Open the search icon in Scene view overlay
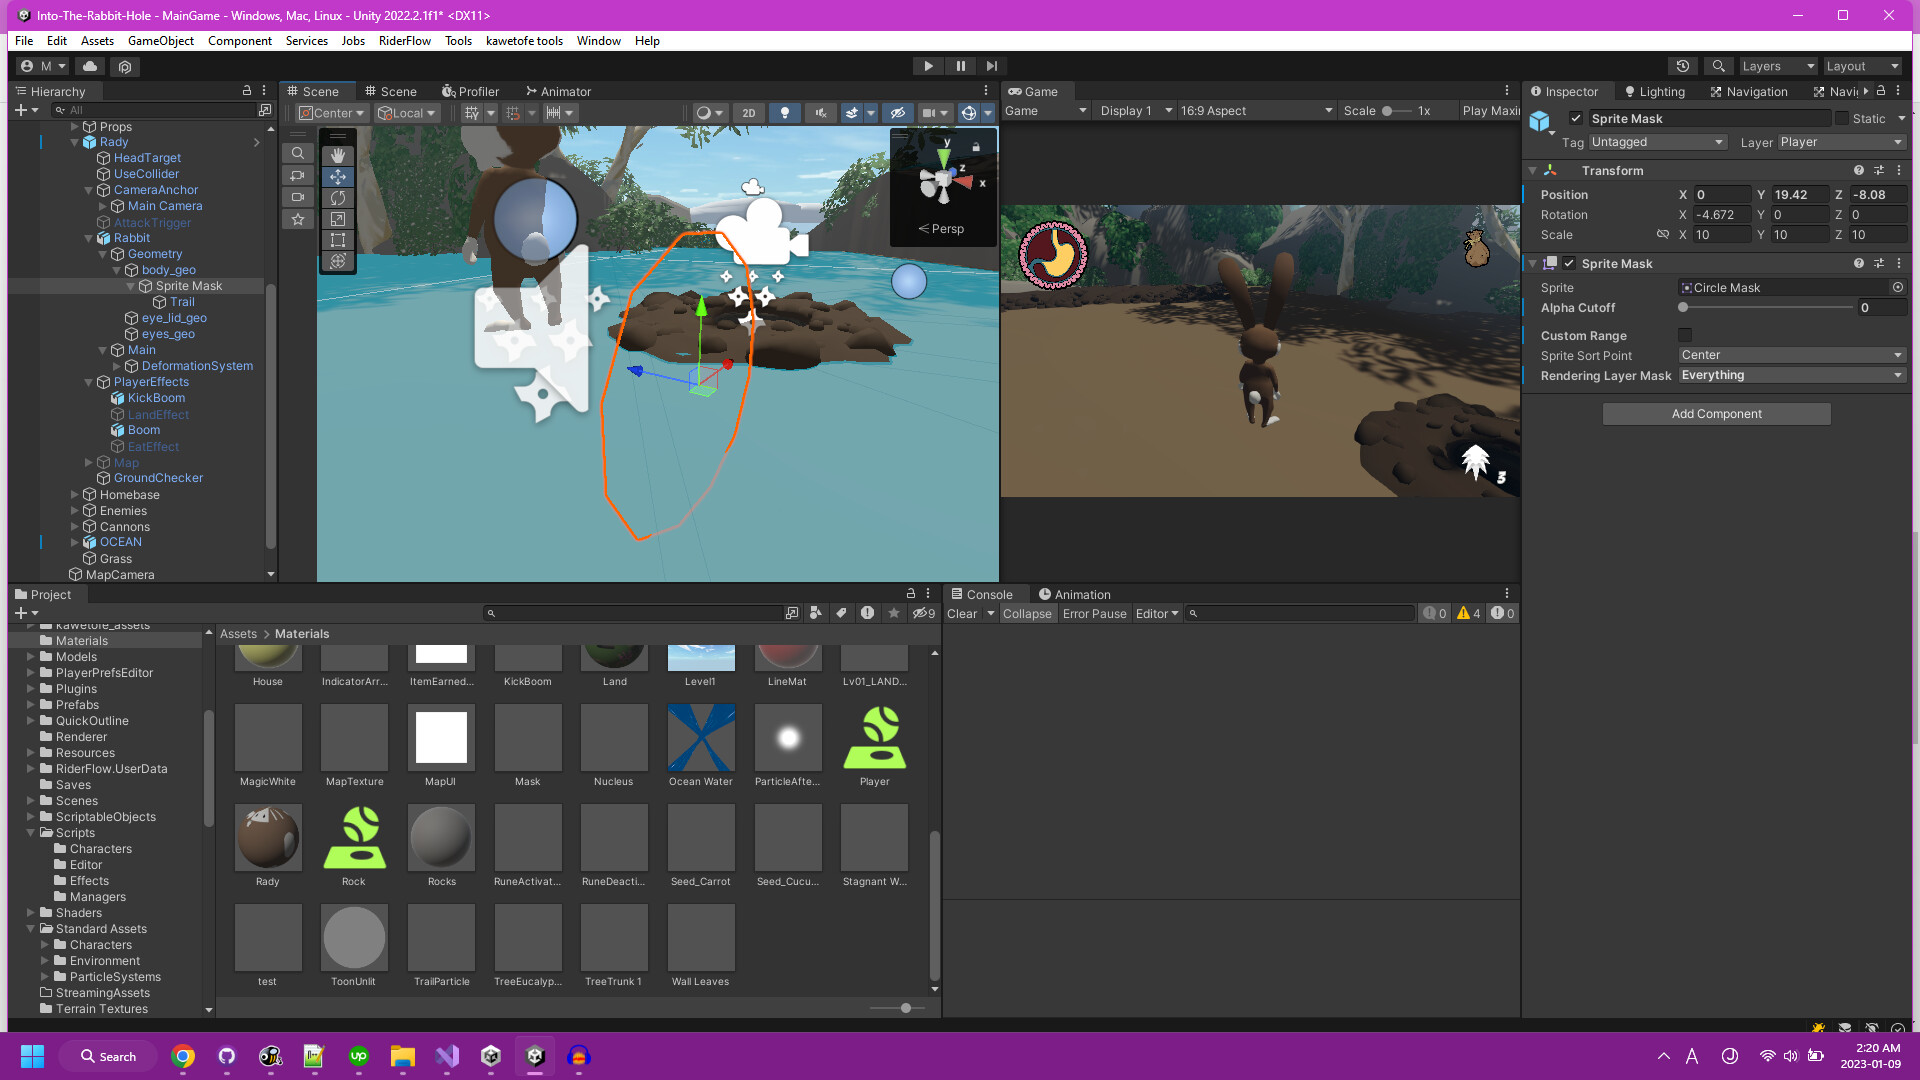 (x=297, y=153)
